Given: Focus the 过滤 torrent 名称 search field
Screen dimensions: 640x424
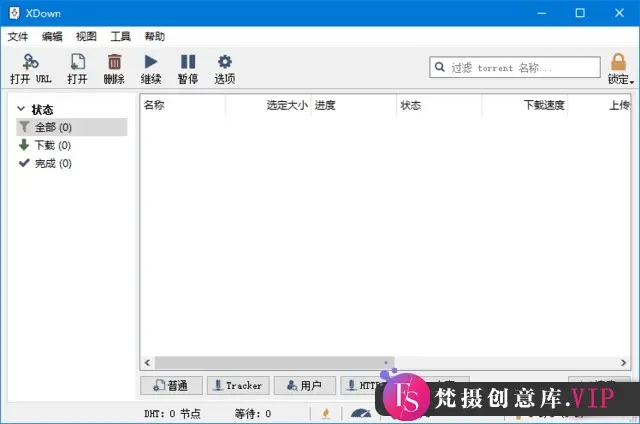Looking at the screenshot, I should [x=515, y=67].
